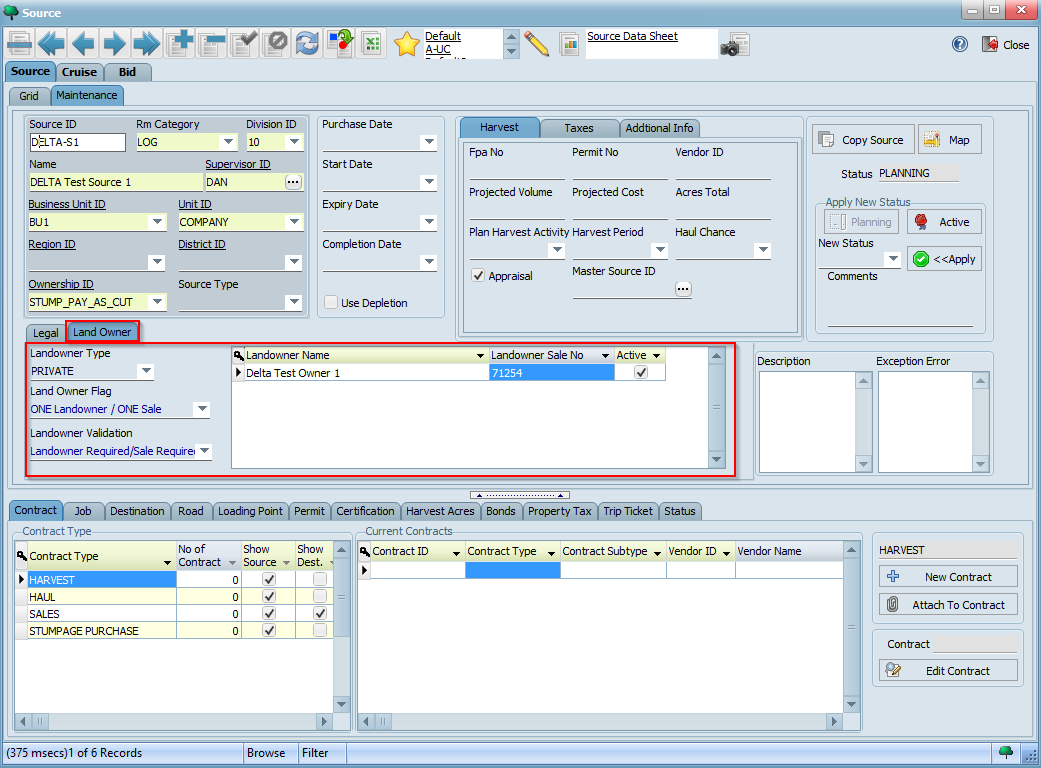Image resolution: width=1041 pixels, height=768 pixels.
Task: Switch to the Harvest Acres tab
Action: (x=440, y=510)
